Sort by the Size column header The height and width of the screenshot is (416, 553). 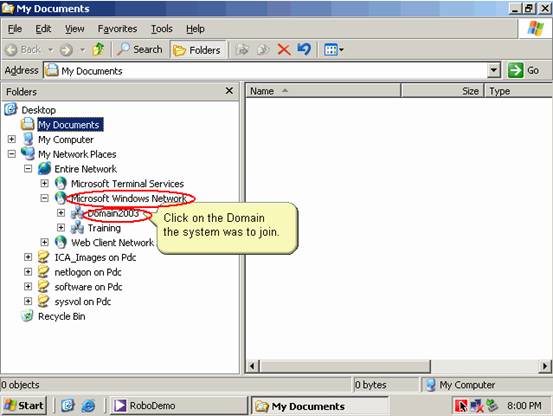pos(443,91)
